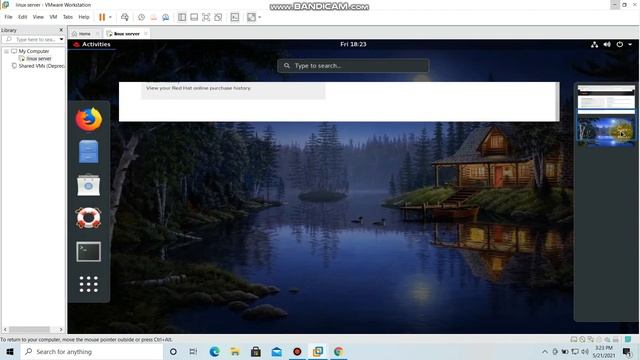Open the Bandicam recorder taskbar icon

coord(297,351)
